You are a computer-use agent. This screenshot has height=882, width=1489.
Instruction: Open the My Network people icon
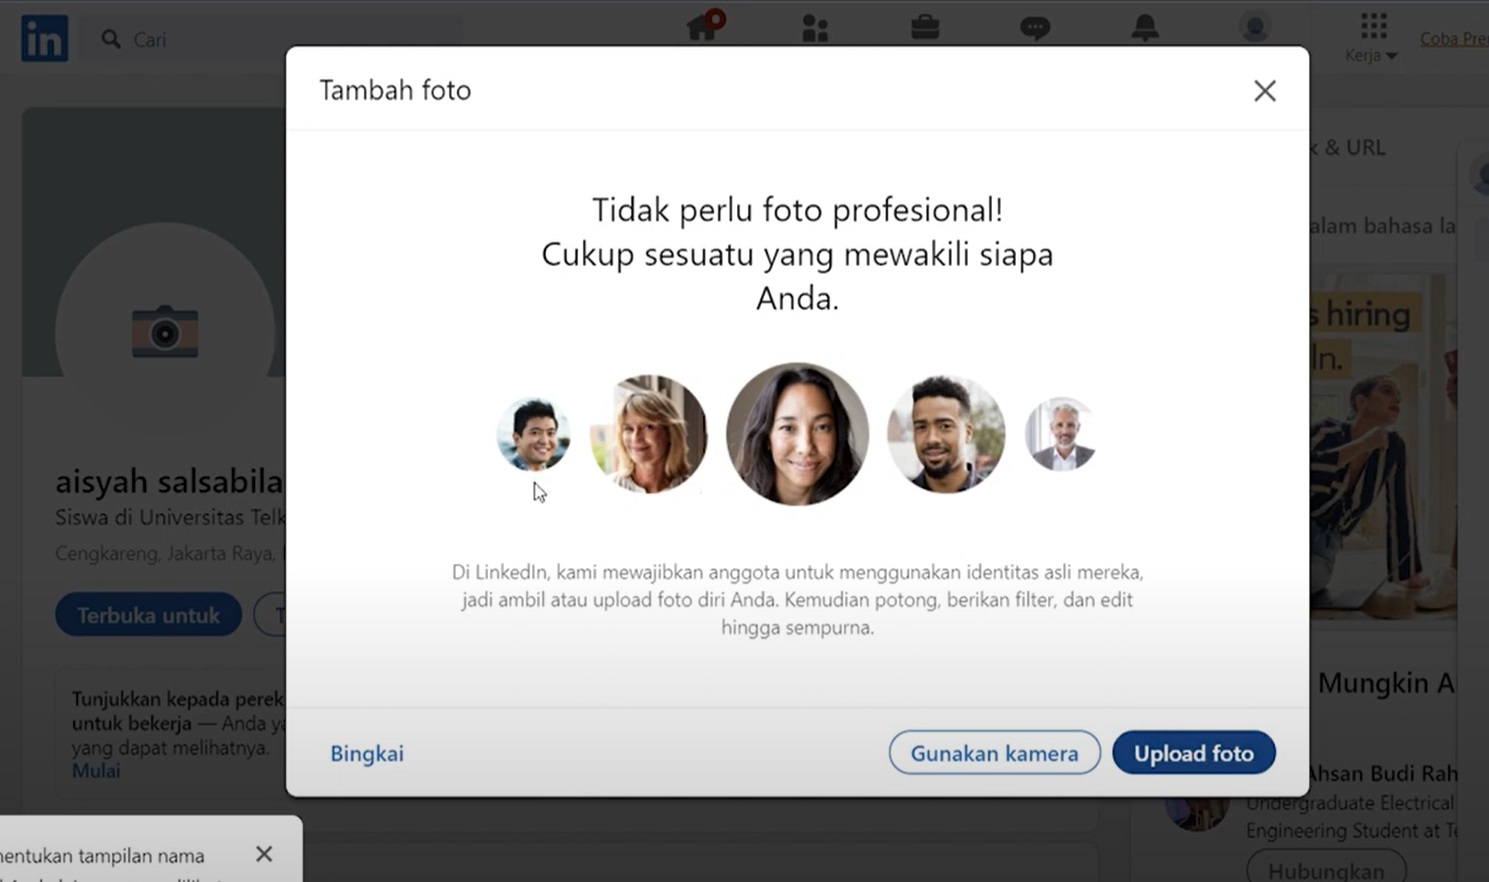click(815, 28)
